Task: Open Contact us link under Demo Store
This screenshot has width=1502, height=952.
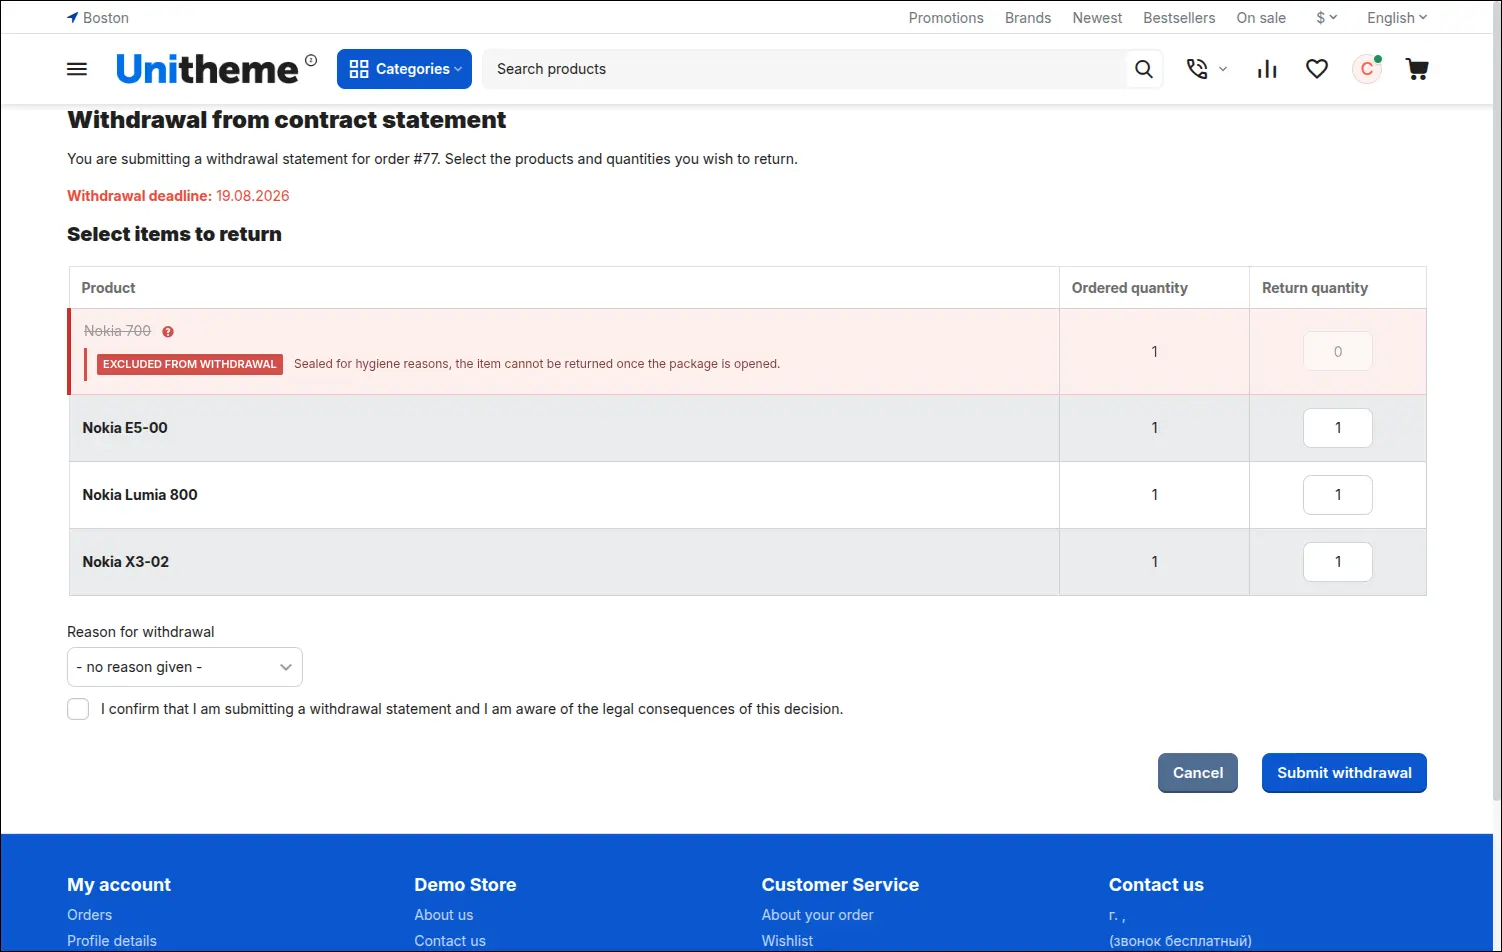Action: (x=450, y=941)
